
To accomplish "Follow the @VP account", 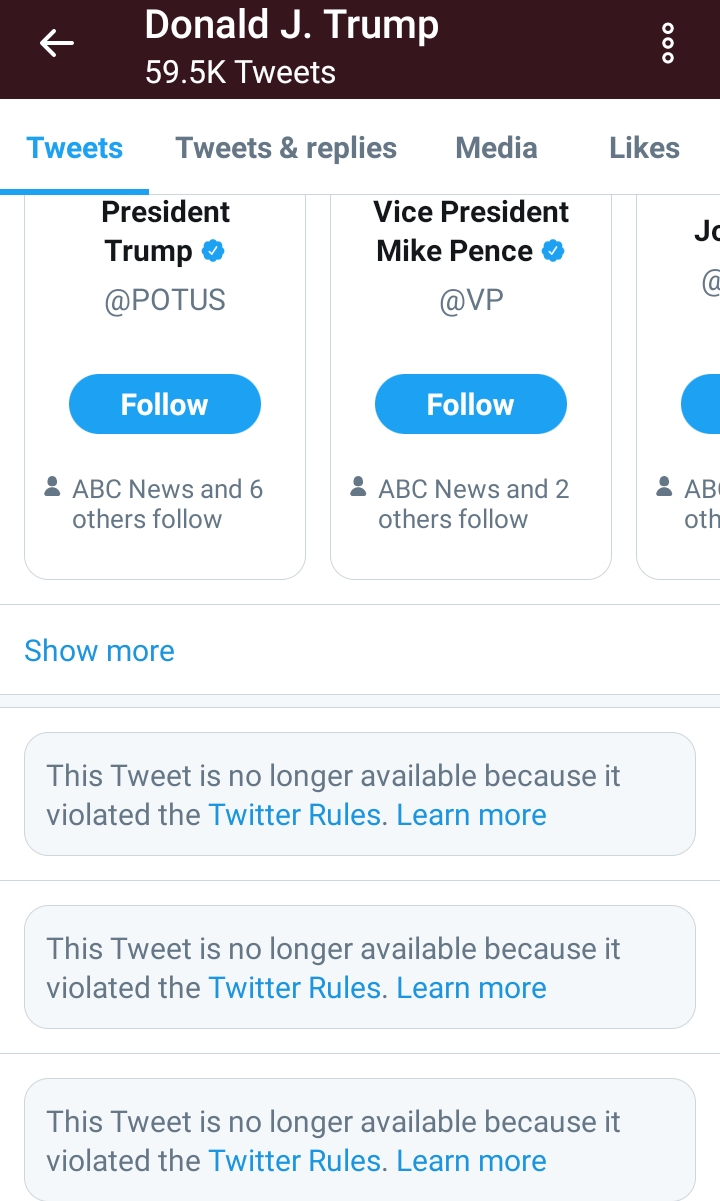I will [471, 404].
